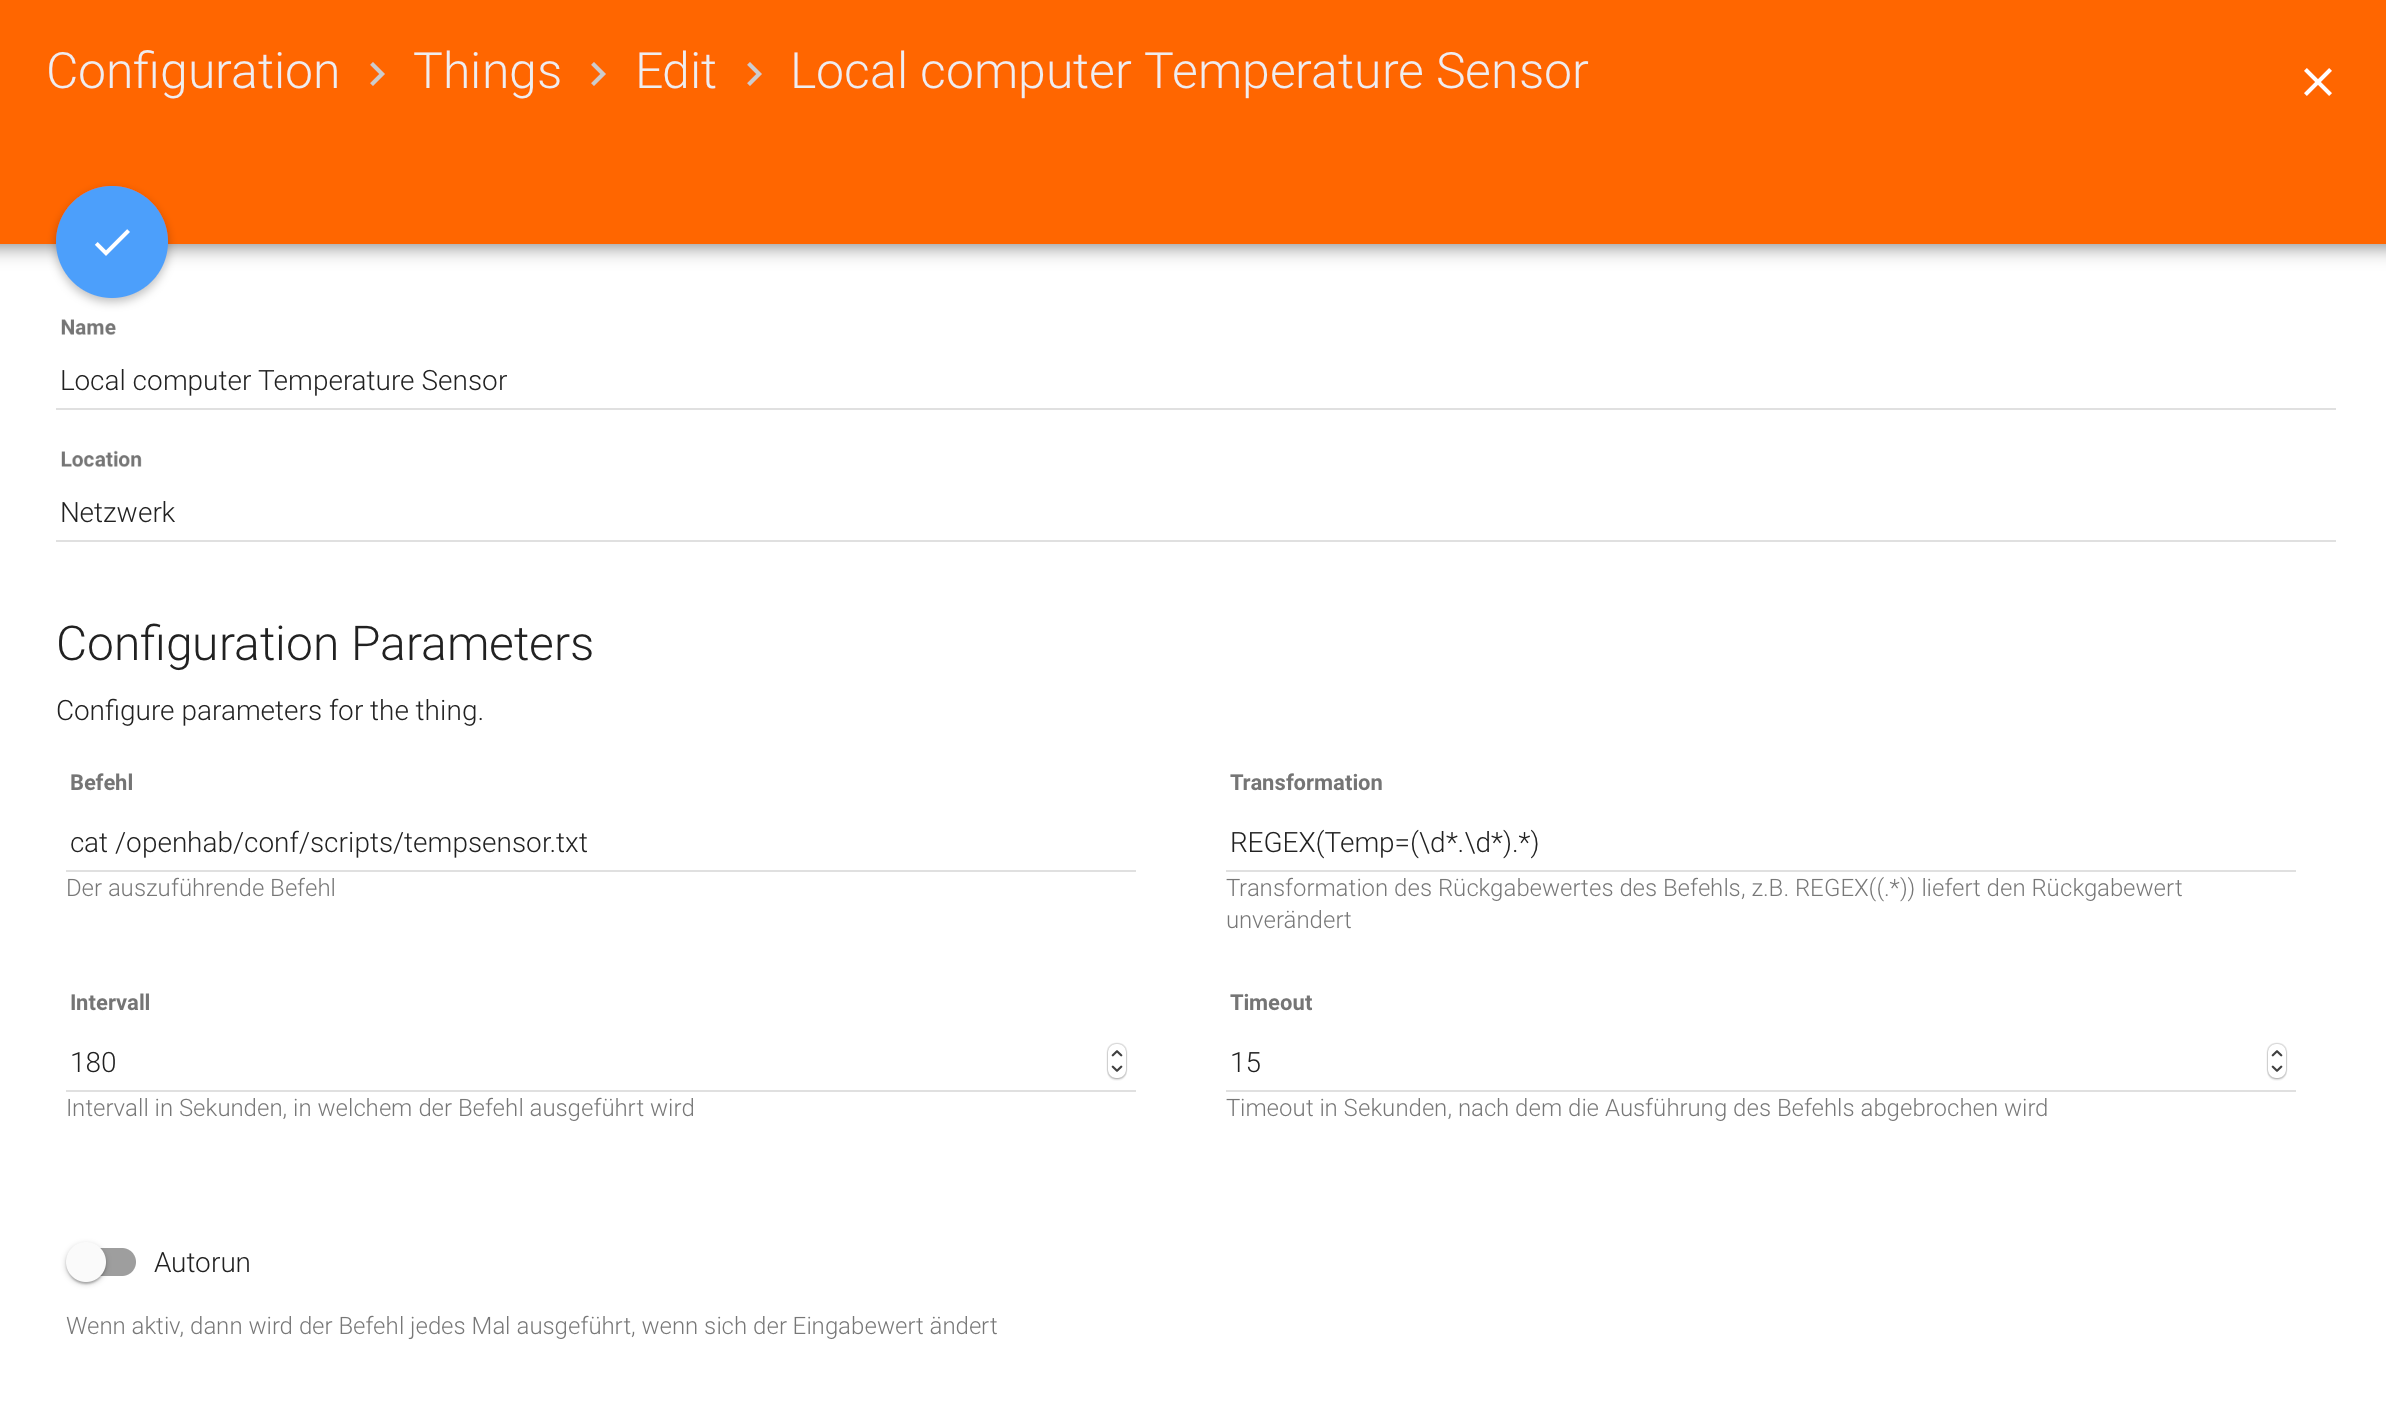The width and height of the screenshot is (2386, 1408).
Task: Click the Intervall value field showing 180
Action: (x=580, y=1063)
